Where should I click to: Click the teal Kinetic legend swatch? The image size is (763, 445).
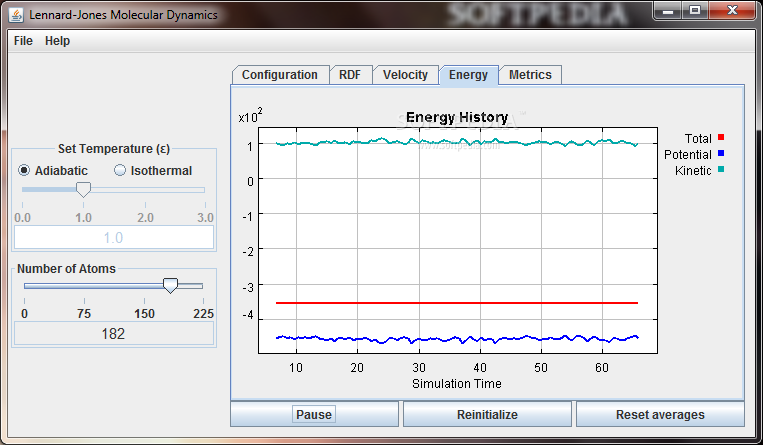(721, 169)
